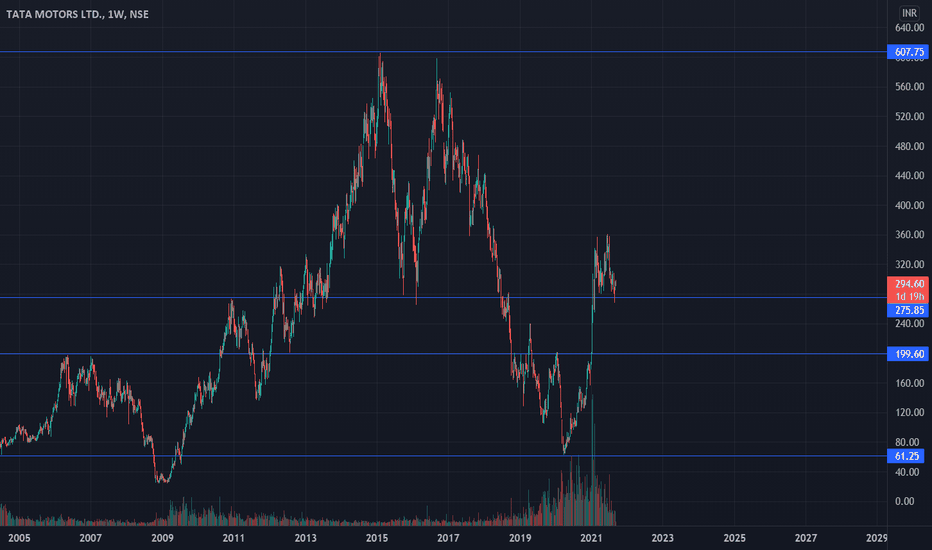This screenshot has width=932, height=550.
Task: Click the 360.00 price axis label
Action: point(909,235)
